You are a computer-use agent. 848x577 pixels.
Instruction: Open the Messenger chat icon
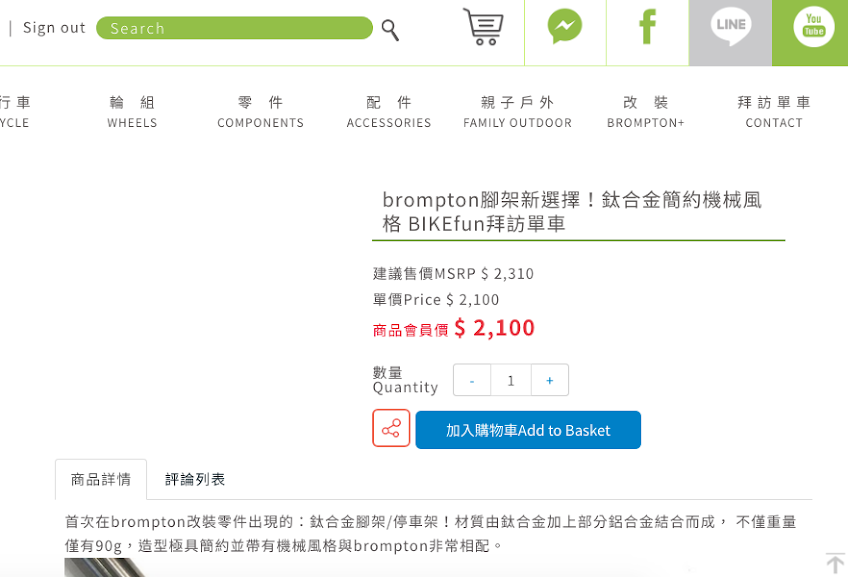click(x=565, y=26)
